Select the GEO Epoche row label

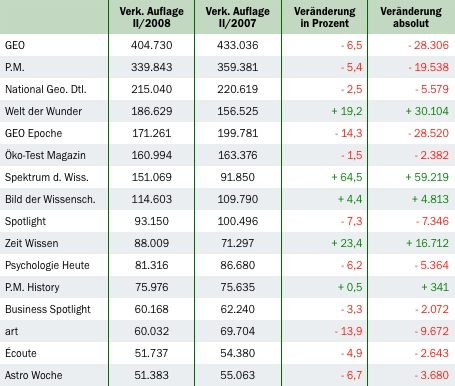click(x=33, y=133)
